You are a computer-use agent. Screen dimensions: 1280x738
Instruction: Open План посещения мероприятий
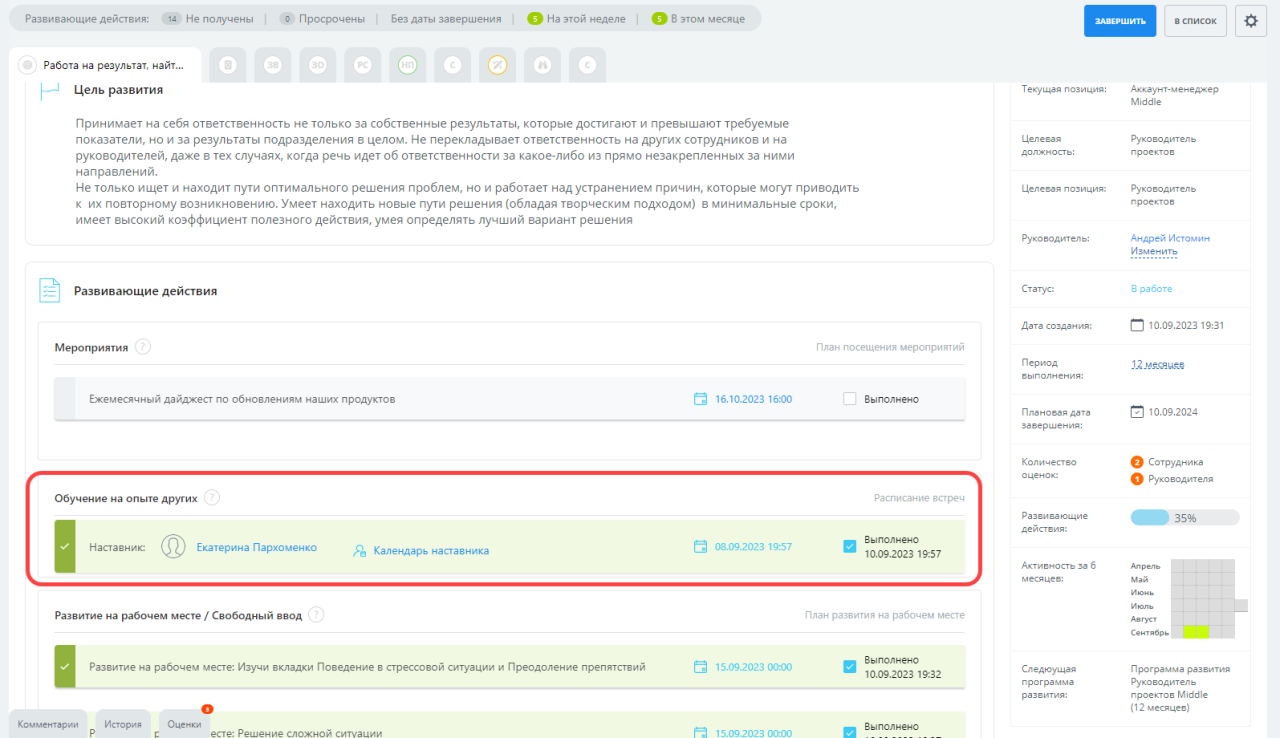[x=890, y=348]
